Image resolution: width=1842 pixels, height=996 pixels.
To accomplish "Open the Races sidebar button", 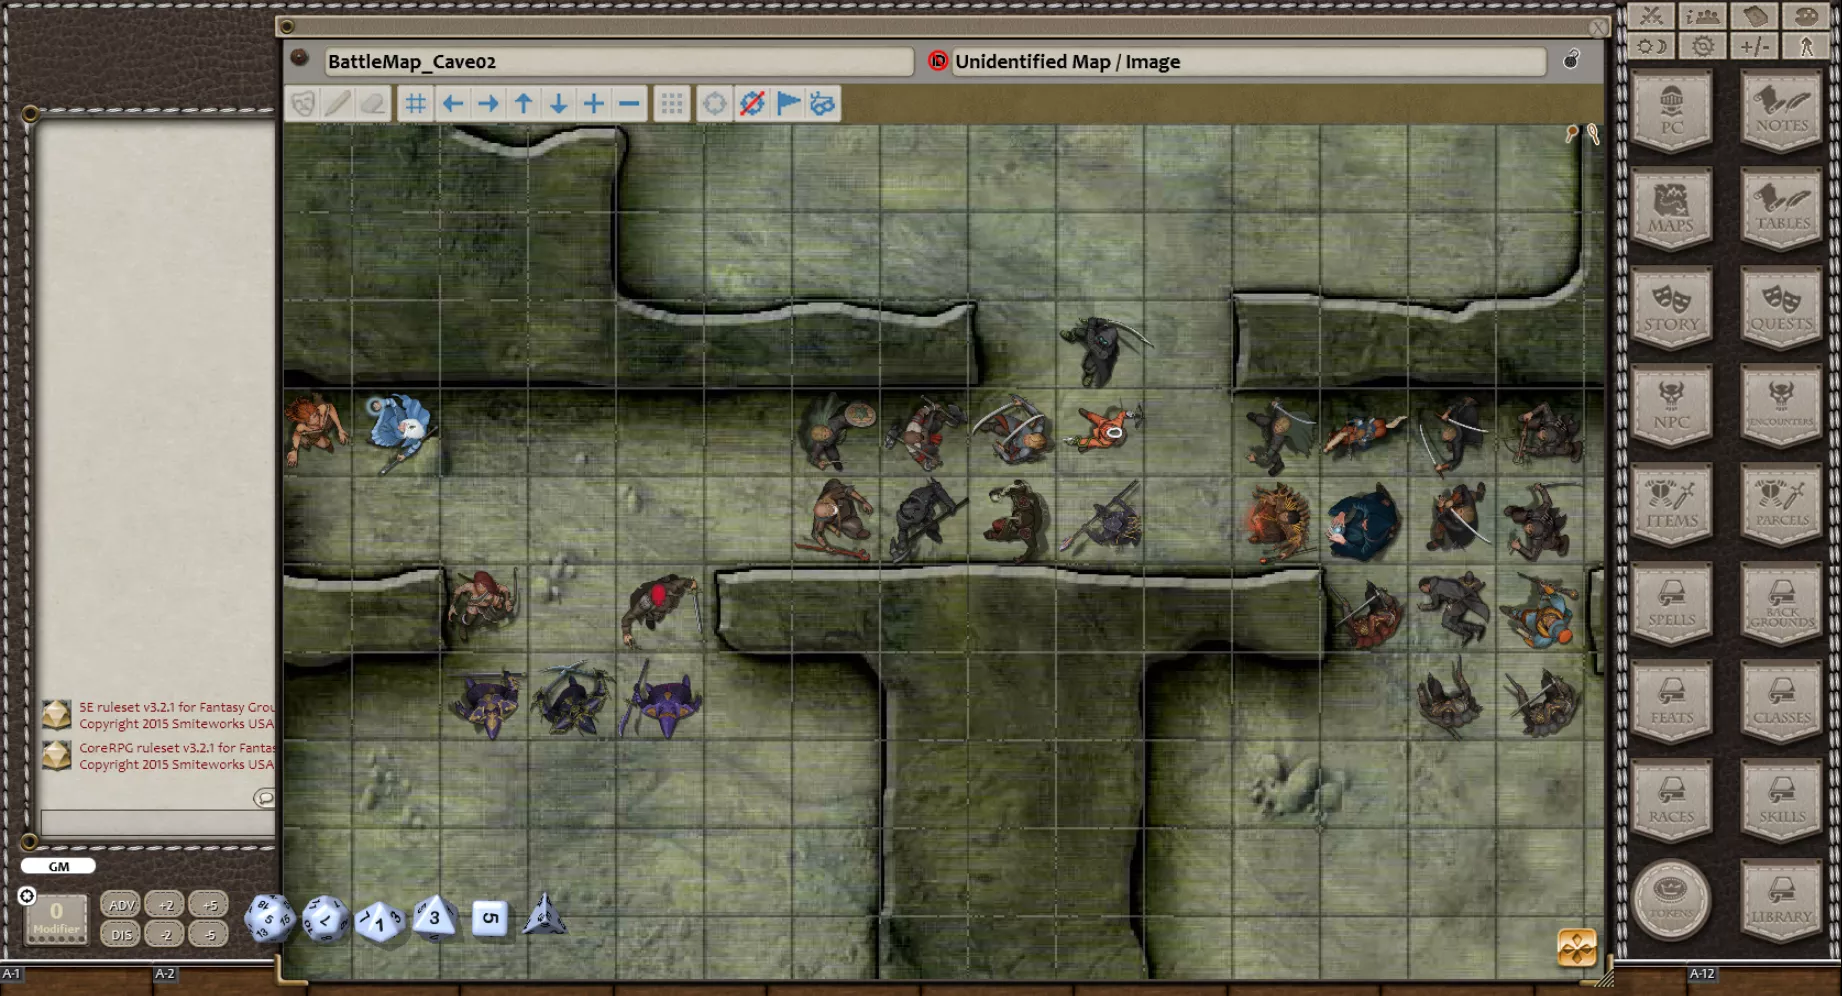I will (x=1671, y=800).
